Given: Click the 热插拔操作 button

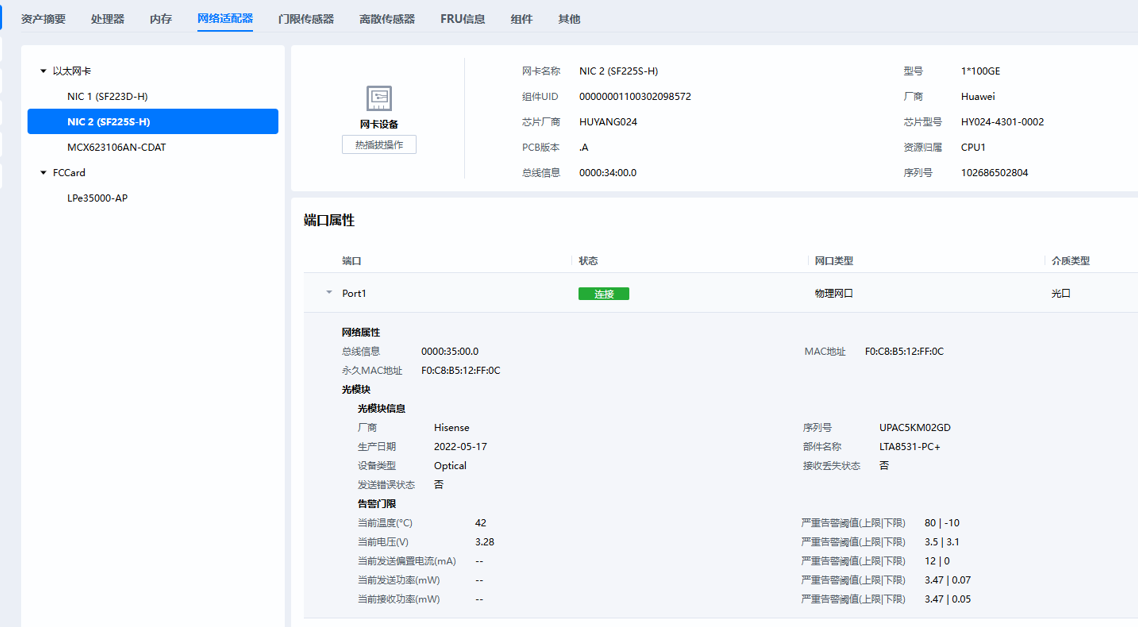Looking at the screenshot, I should pos(379,145).
